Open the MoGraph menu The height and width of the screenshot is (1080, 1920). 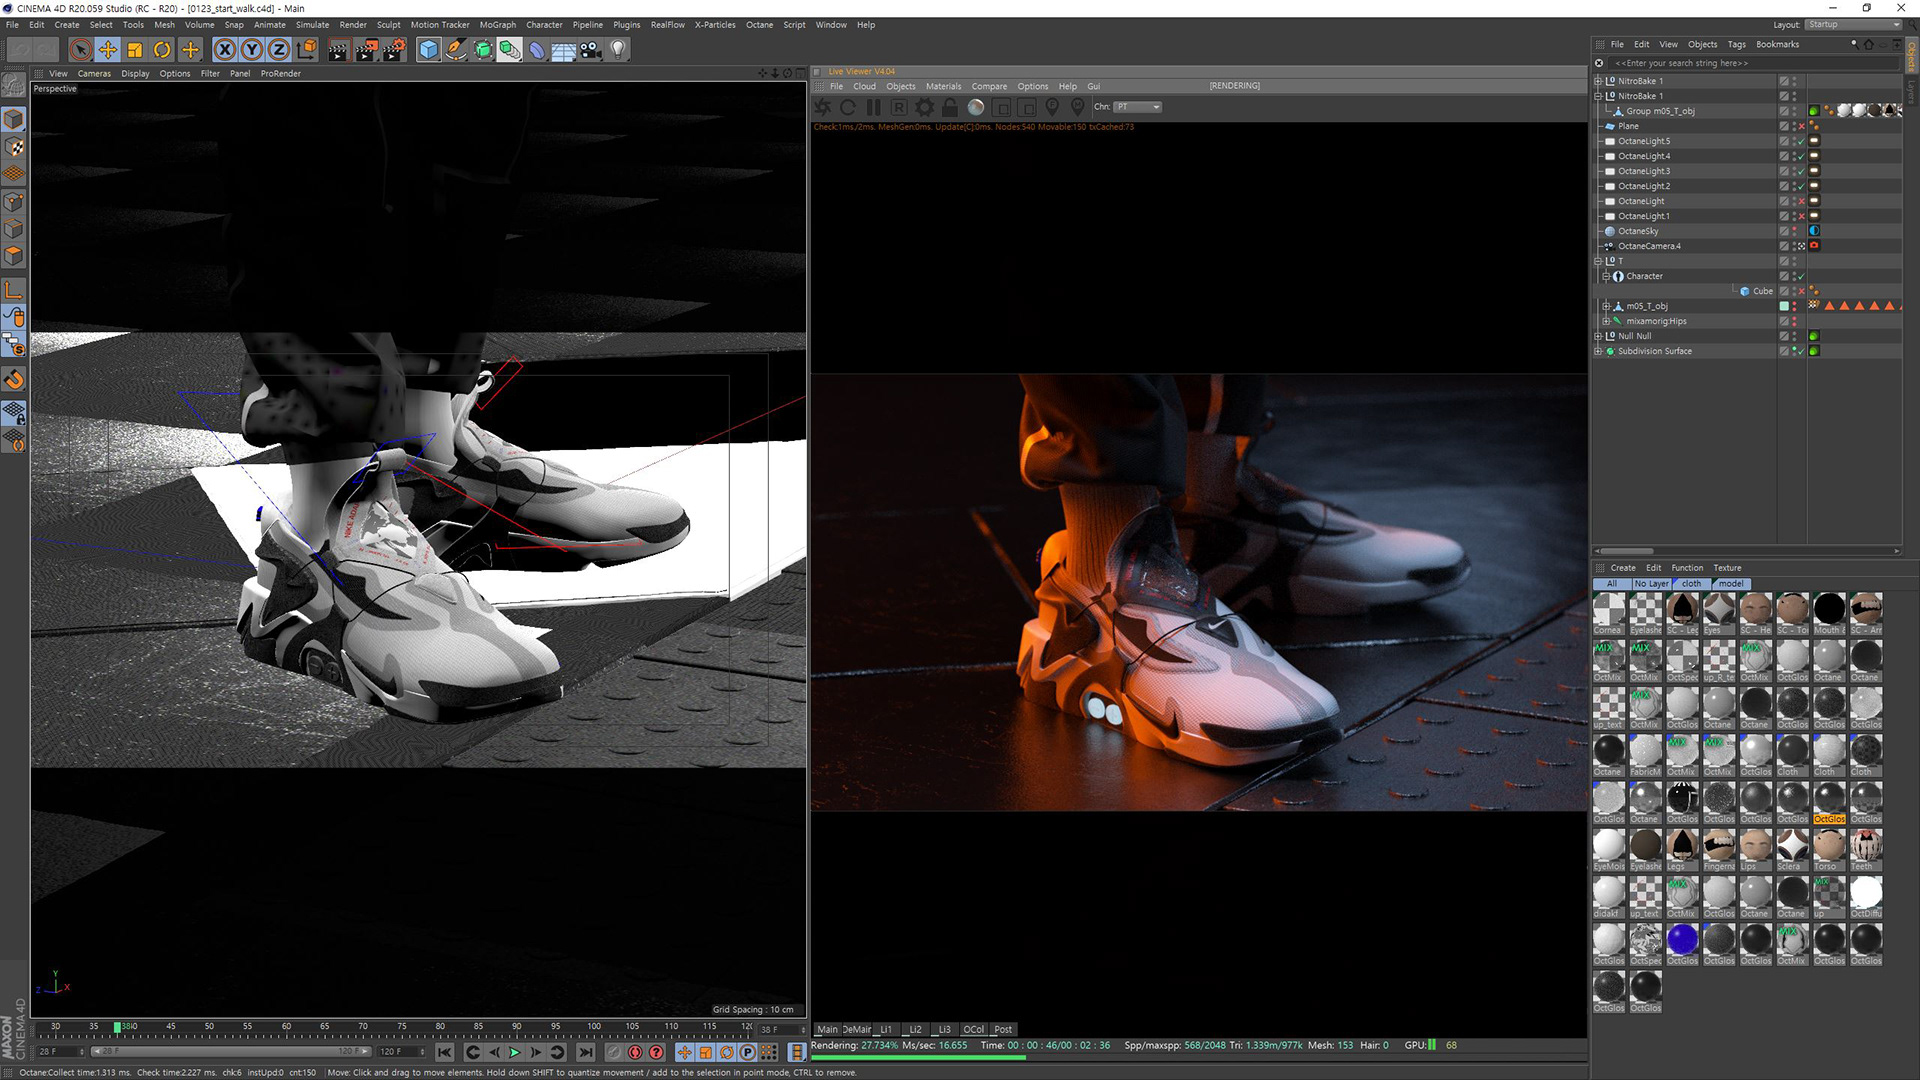tap(497, 25)
